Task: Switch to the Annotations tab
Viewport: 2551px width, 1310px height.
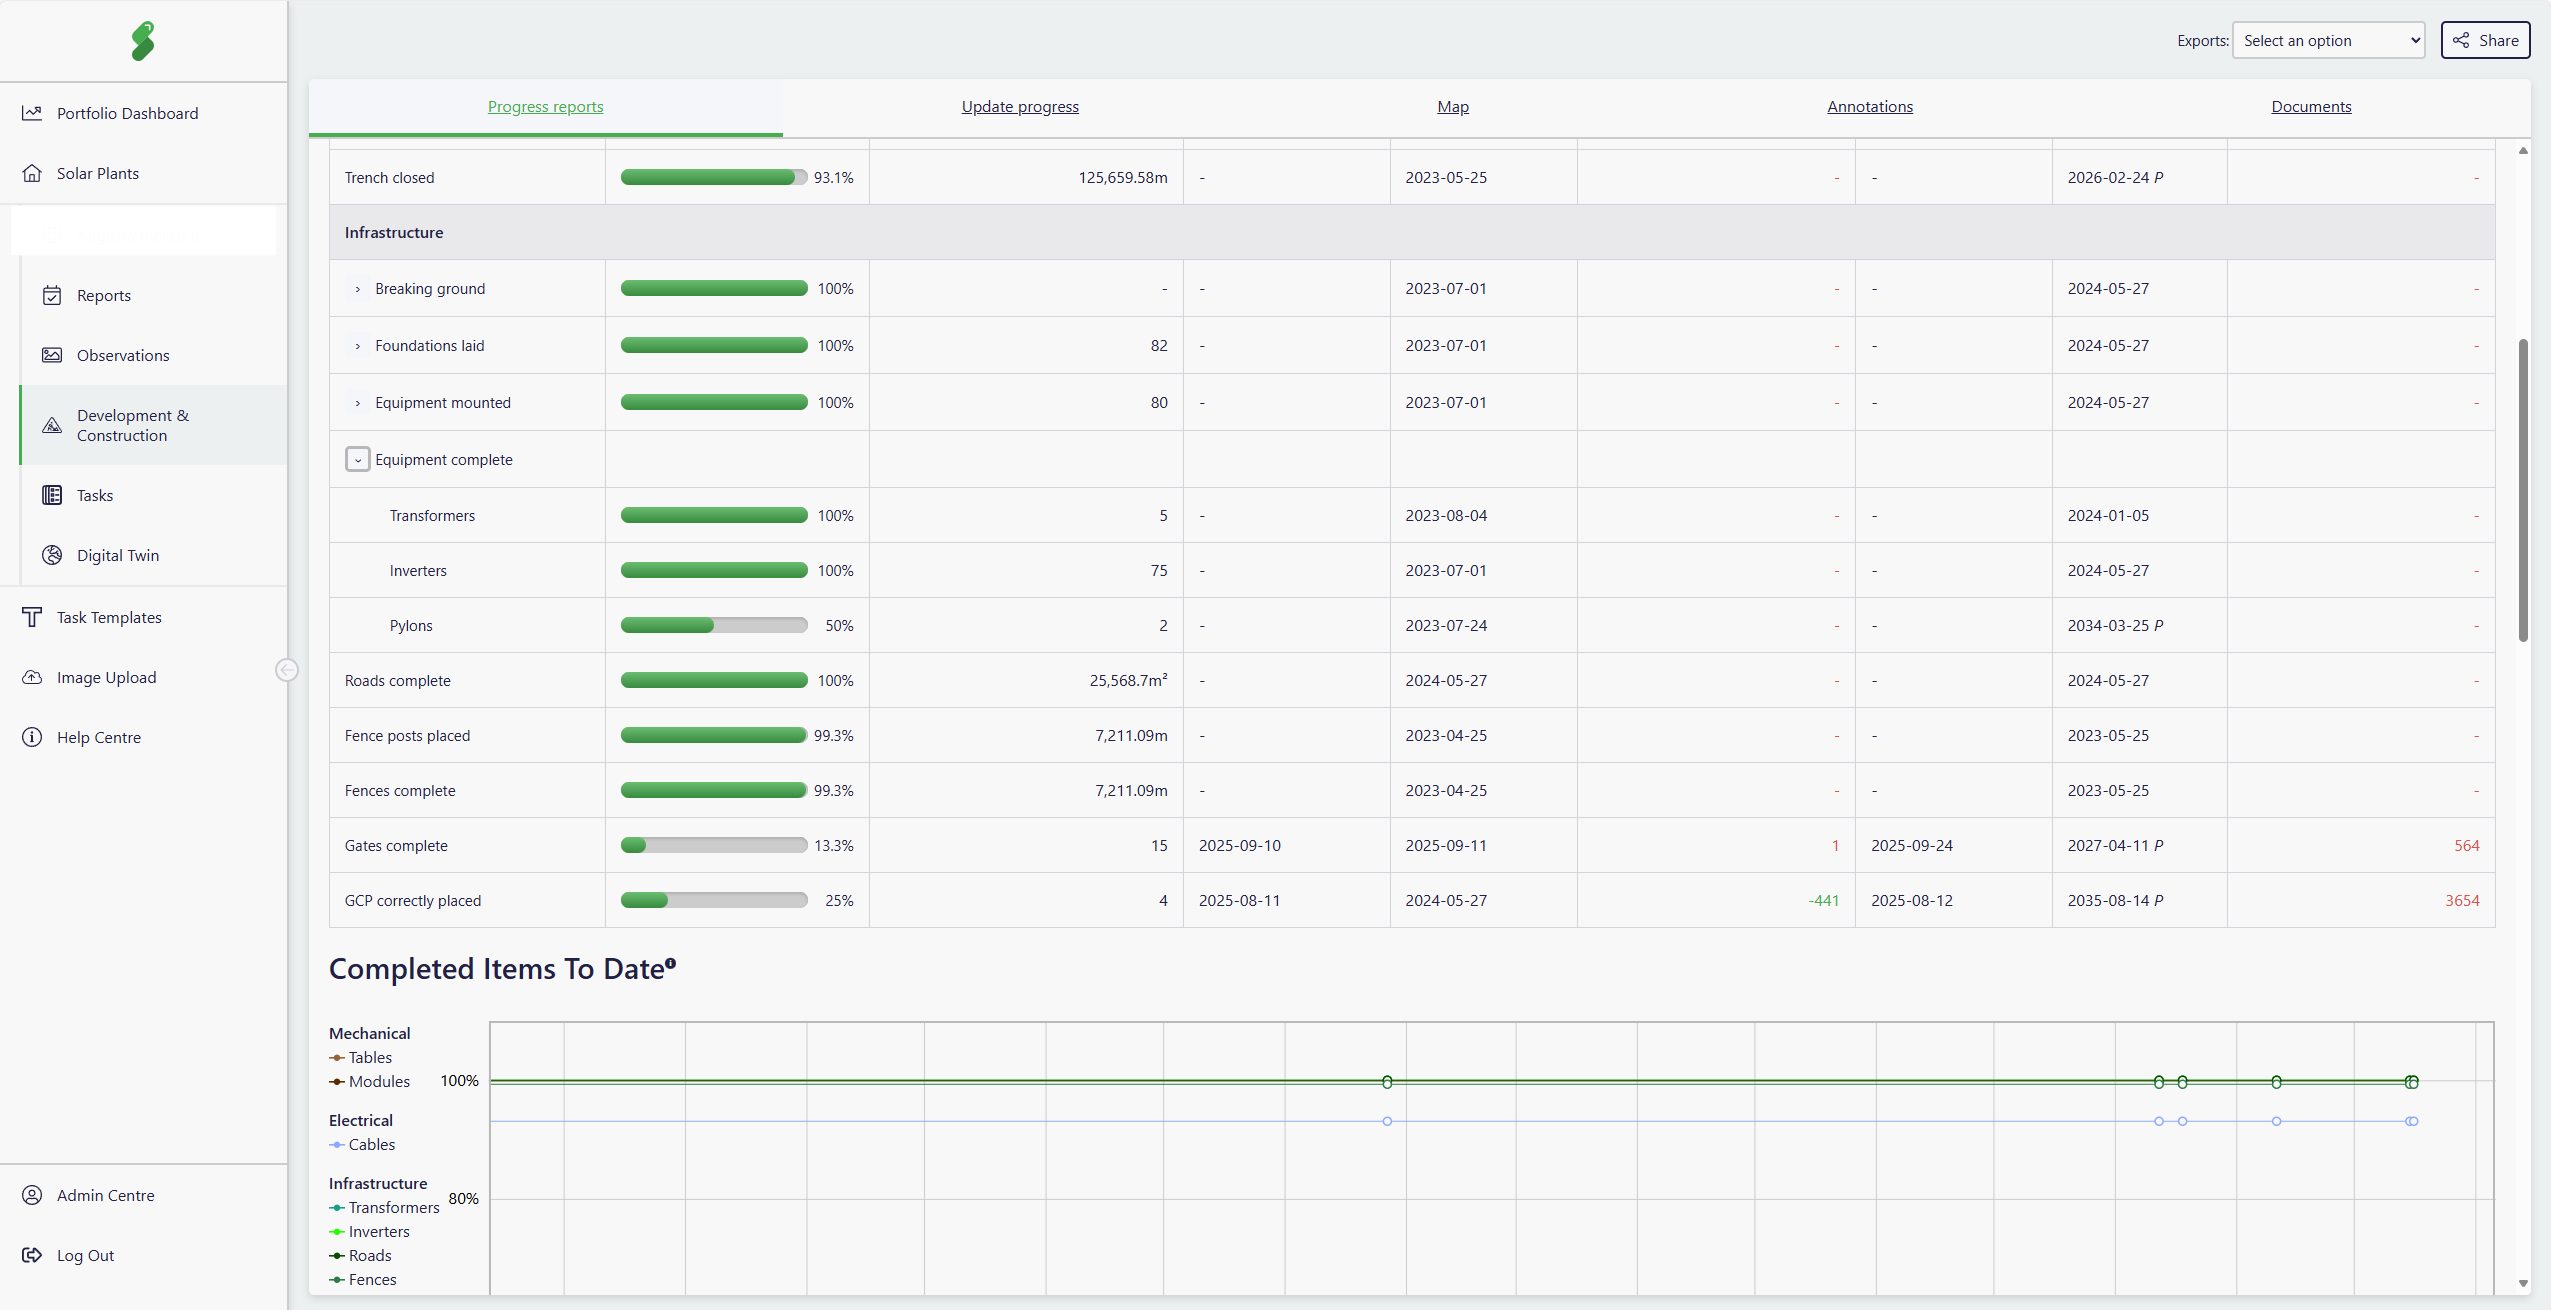Action: pyautogui.click(x=1869, y=107)
